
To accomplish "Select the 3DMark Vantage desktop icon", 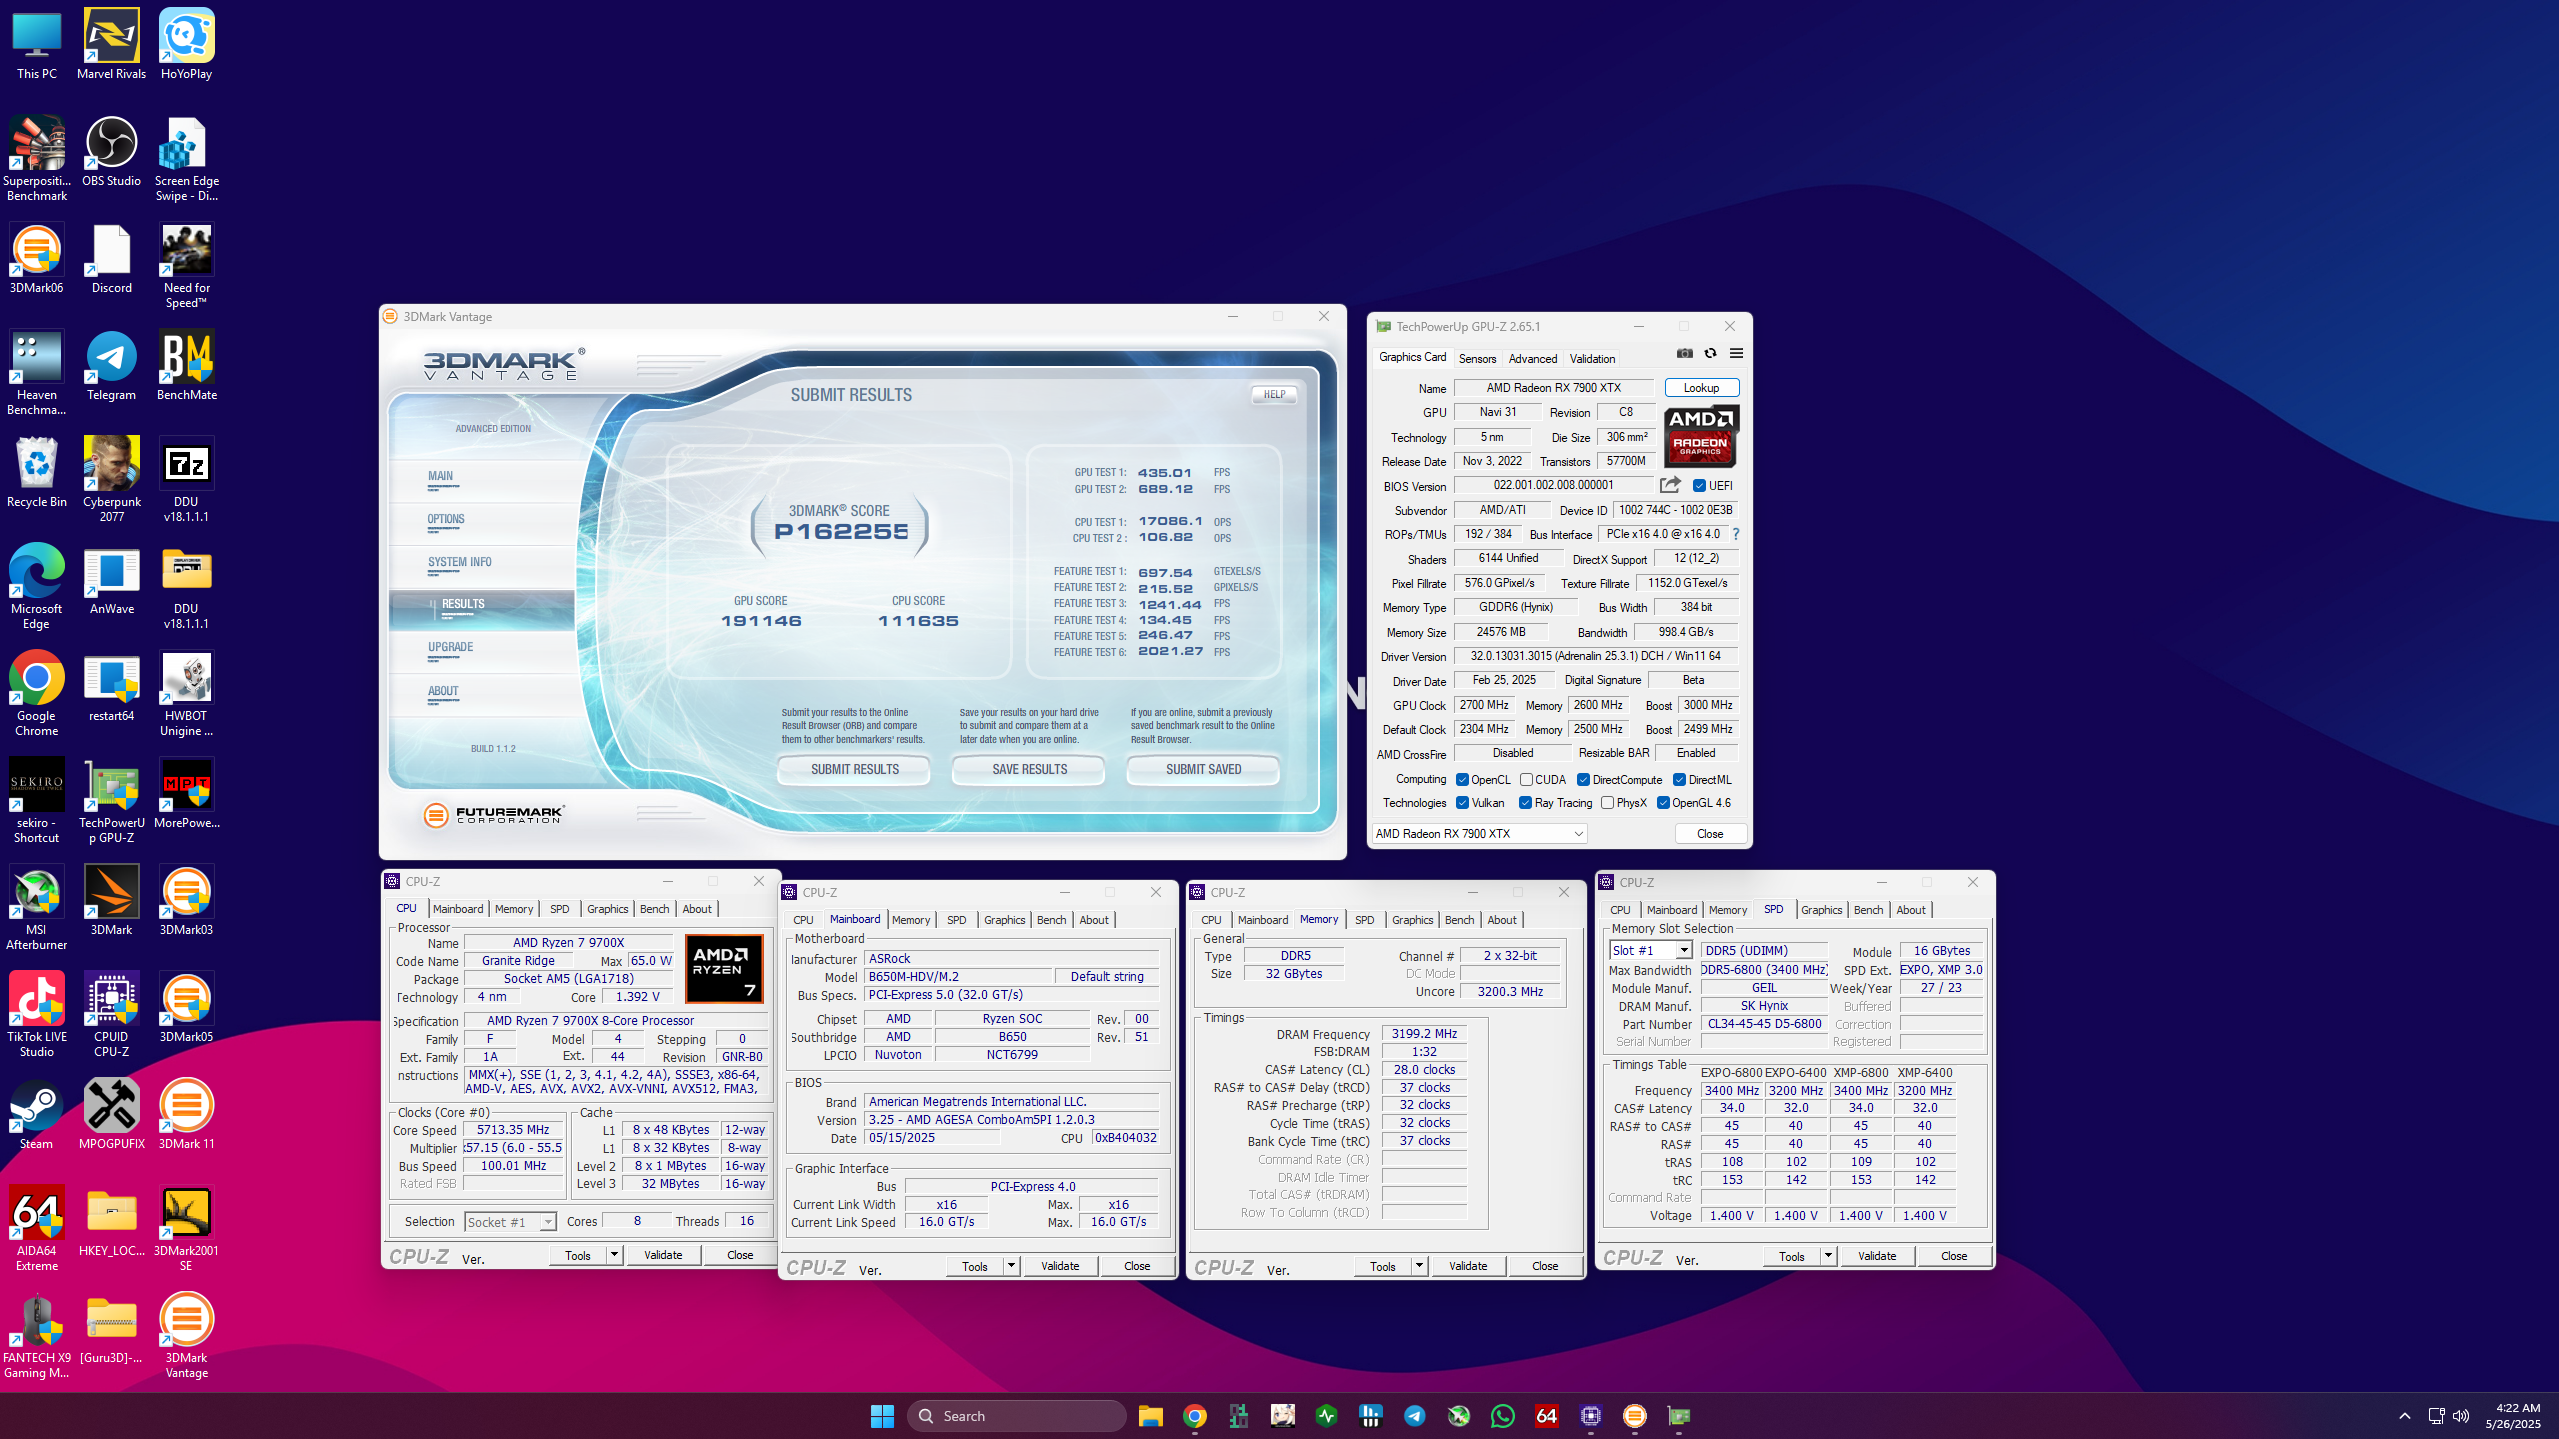I will point(186,1336).
